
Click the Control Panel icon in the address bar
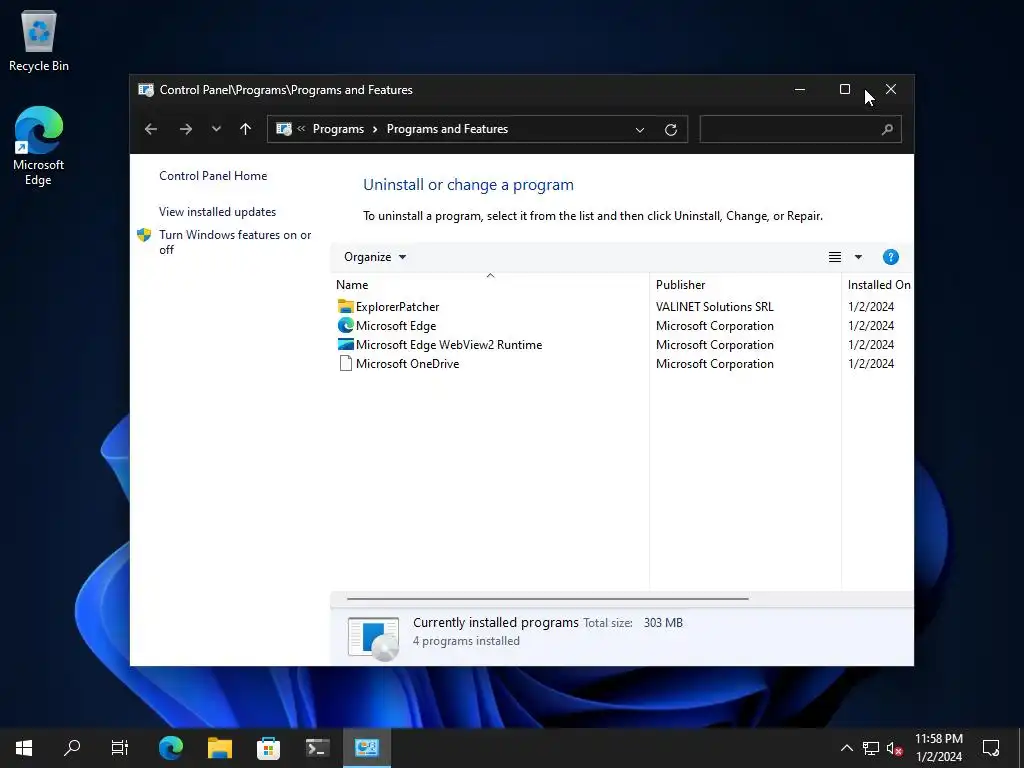283,129
